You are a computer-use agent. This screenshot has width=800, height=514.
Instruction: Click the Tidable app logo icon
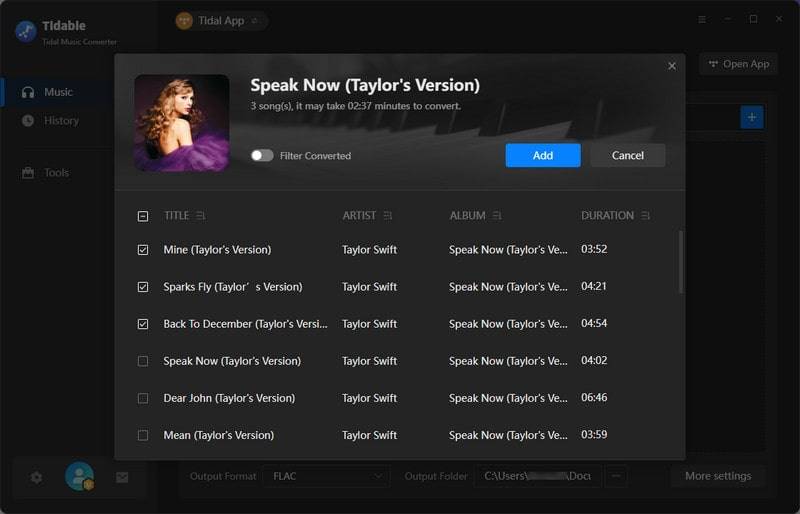click(x=26, y=32)
